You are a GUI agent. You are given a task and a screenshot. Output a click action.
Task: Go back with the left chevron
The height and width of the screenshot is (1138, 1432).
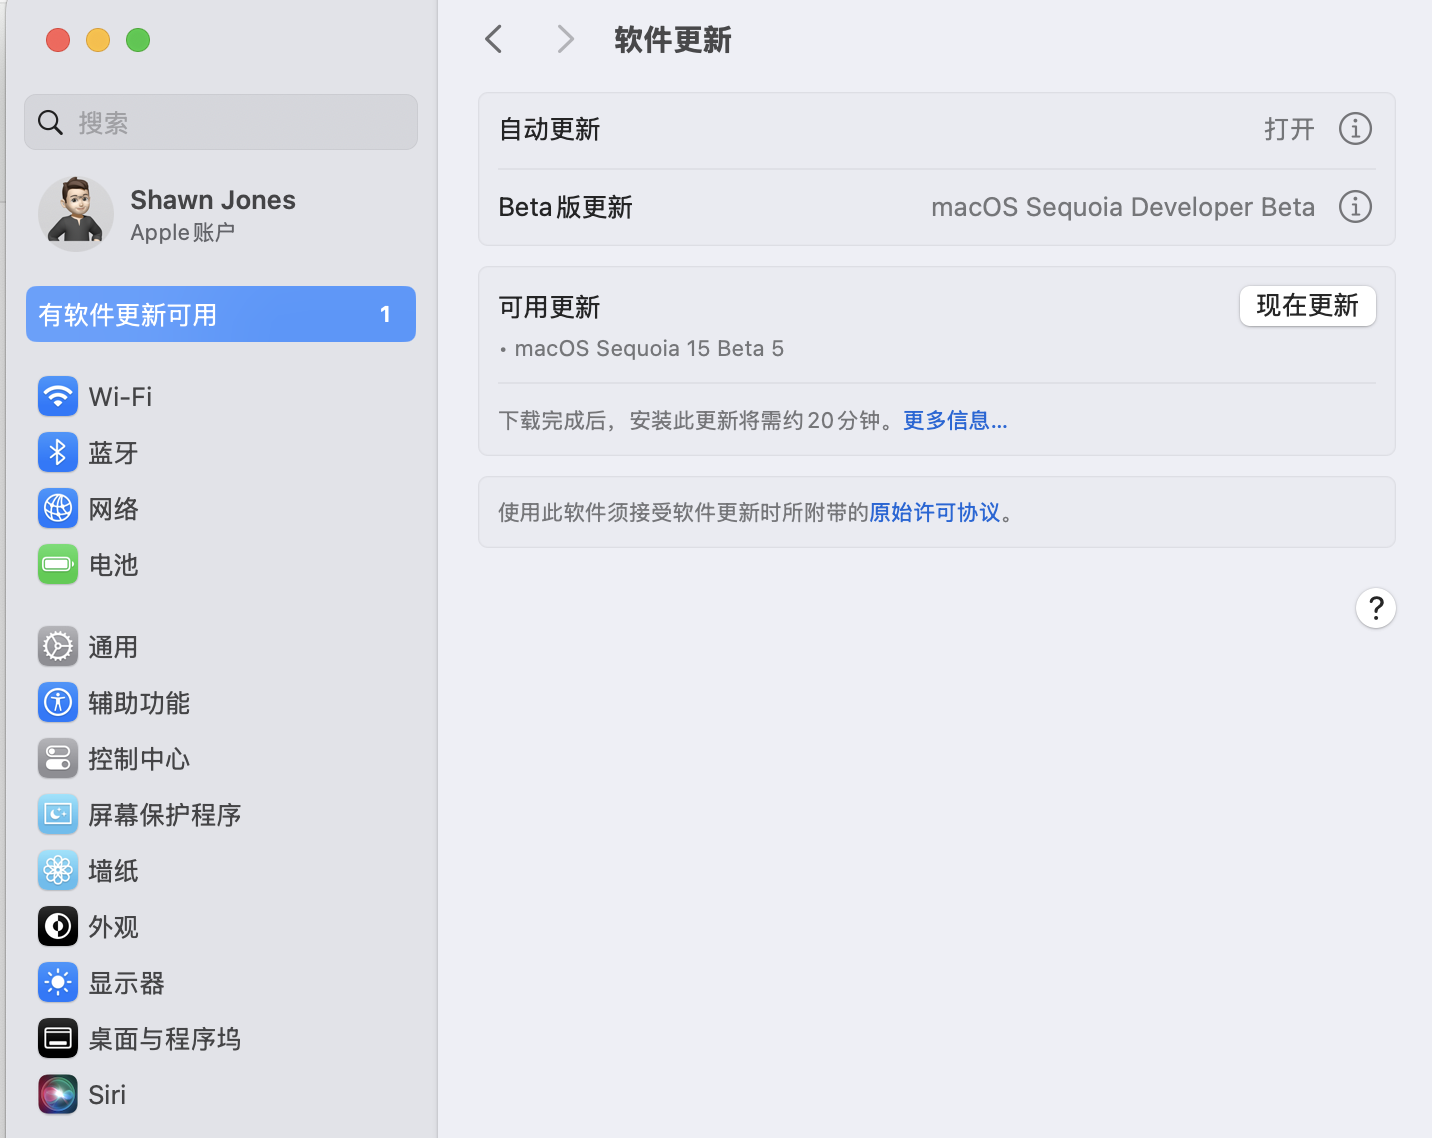pos(493,40)
